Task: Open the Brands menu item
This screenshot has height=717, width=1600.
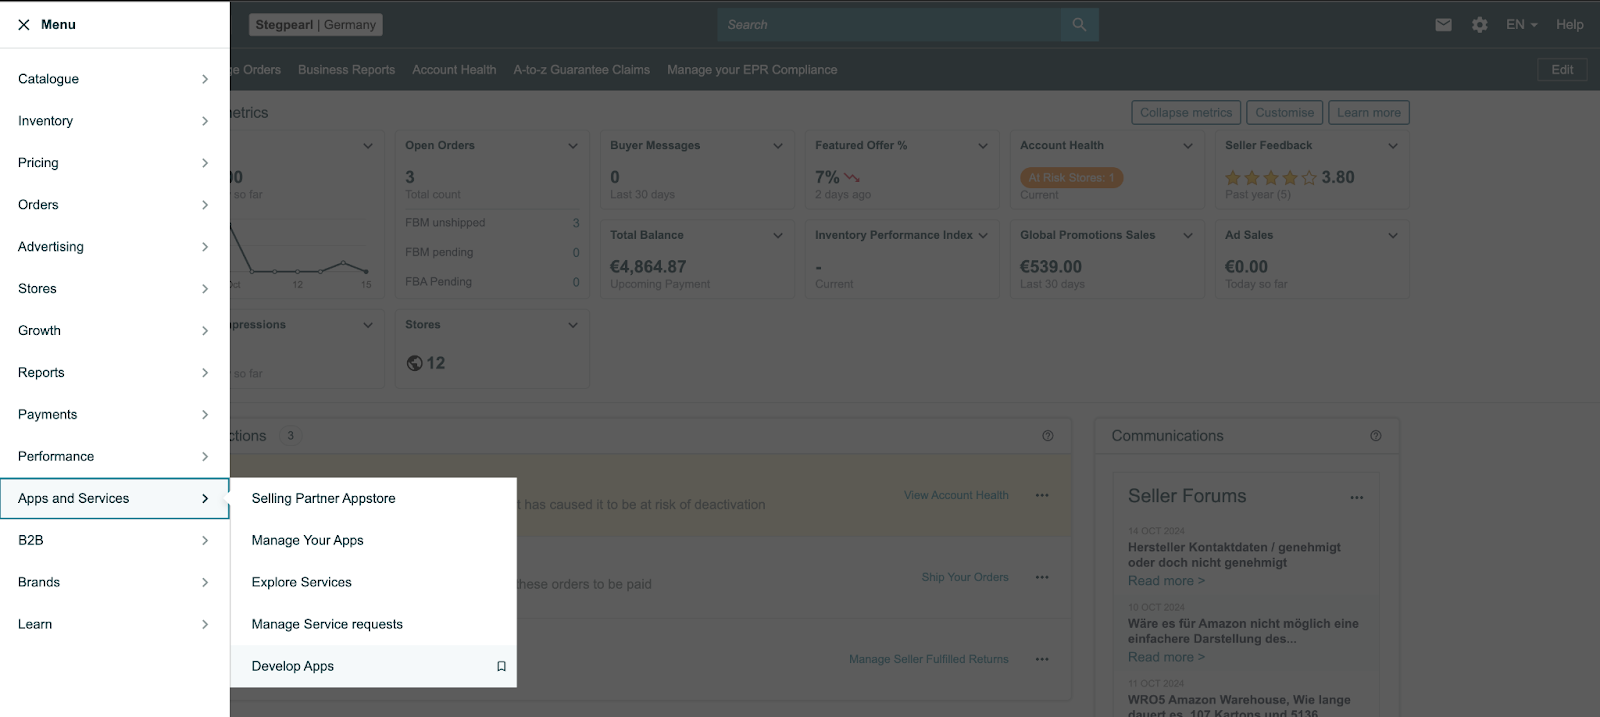Action: [x=115, y=582]
